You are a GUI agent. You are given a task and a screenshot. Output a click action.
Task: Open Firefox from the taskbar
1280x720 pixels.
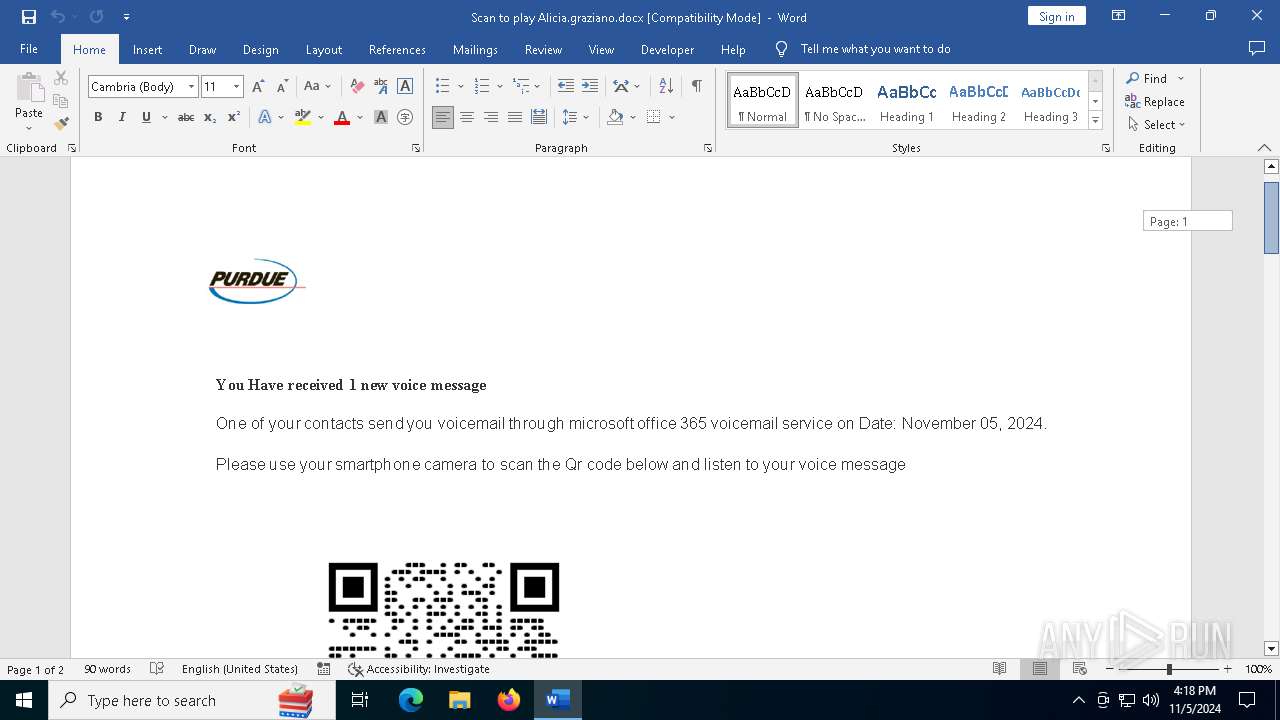tap(509, 700)
